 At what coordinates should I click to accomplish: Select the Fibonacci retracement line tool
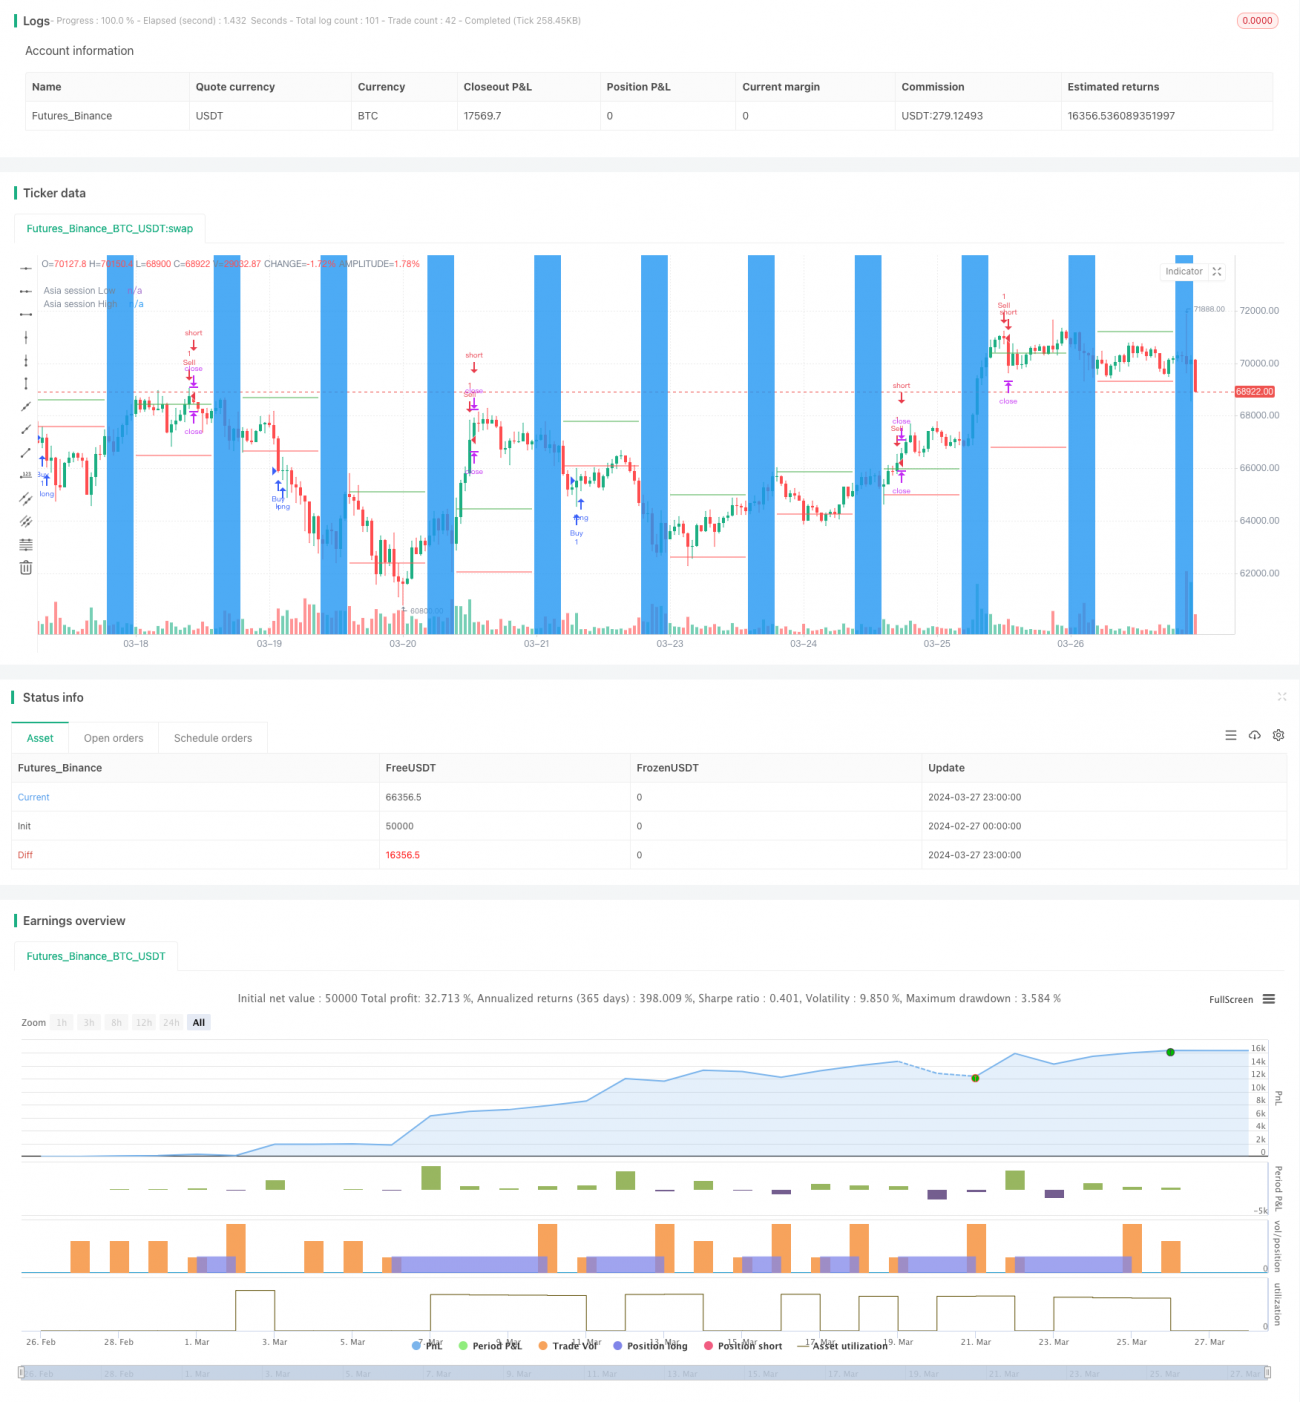coord(26,545)
